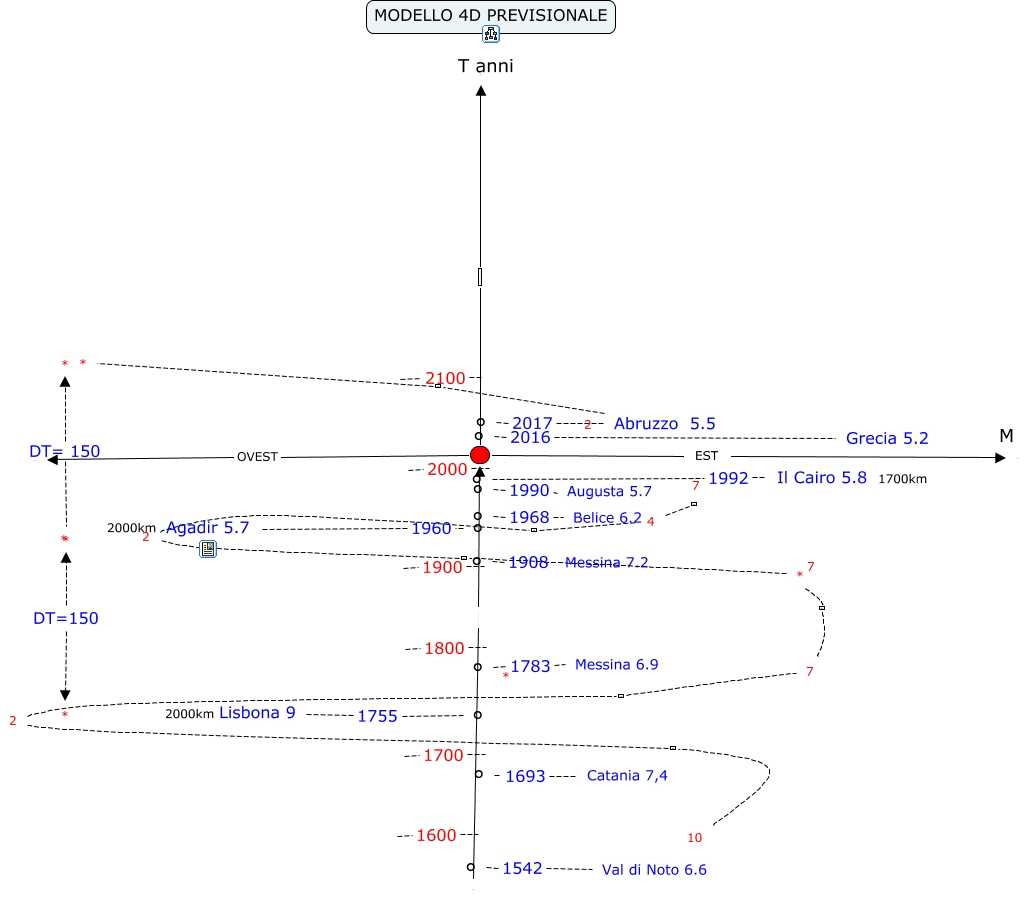1029x899 pixels.
Task: Click the year 1908 node
Action: (x=528, y=562)
